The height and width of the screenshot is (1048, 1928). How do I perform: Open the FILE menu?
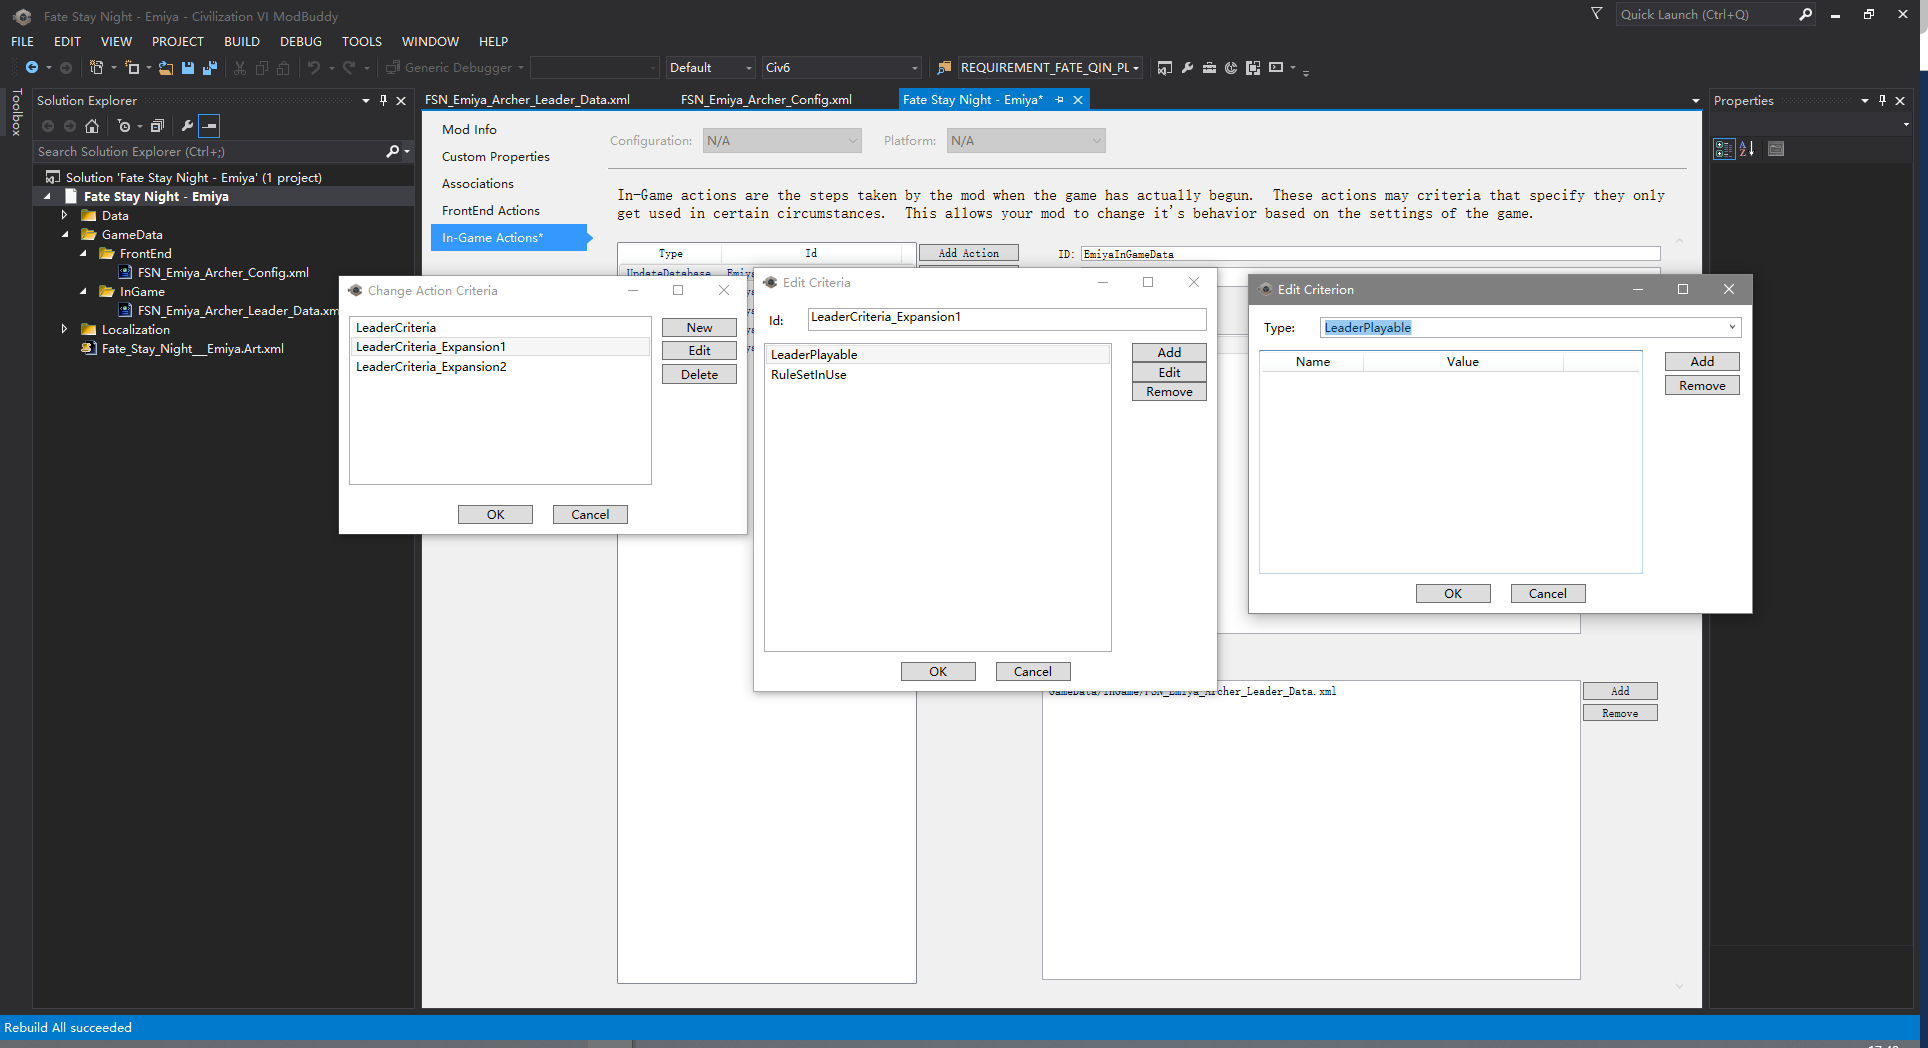pyautogui.click(x=23, y=42)
